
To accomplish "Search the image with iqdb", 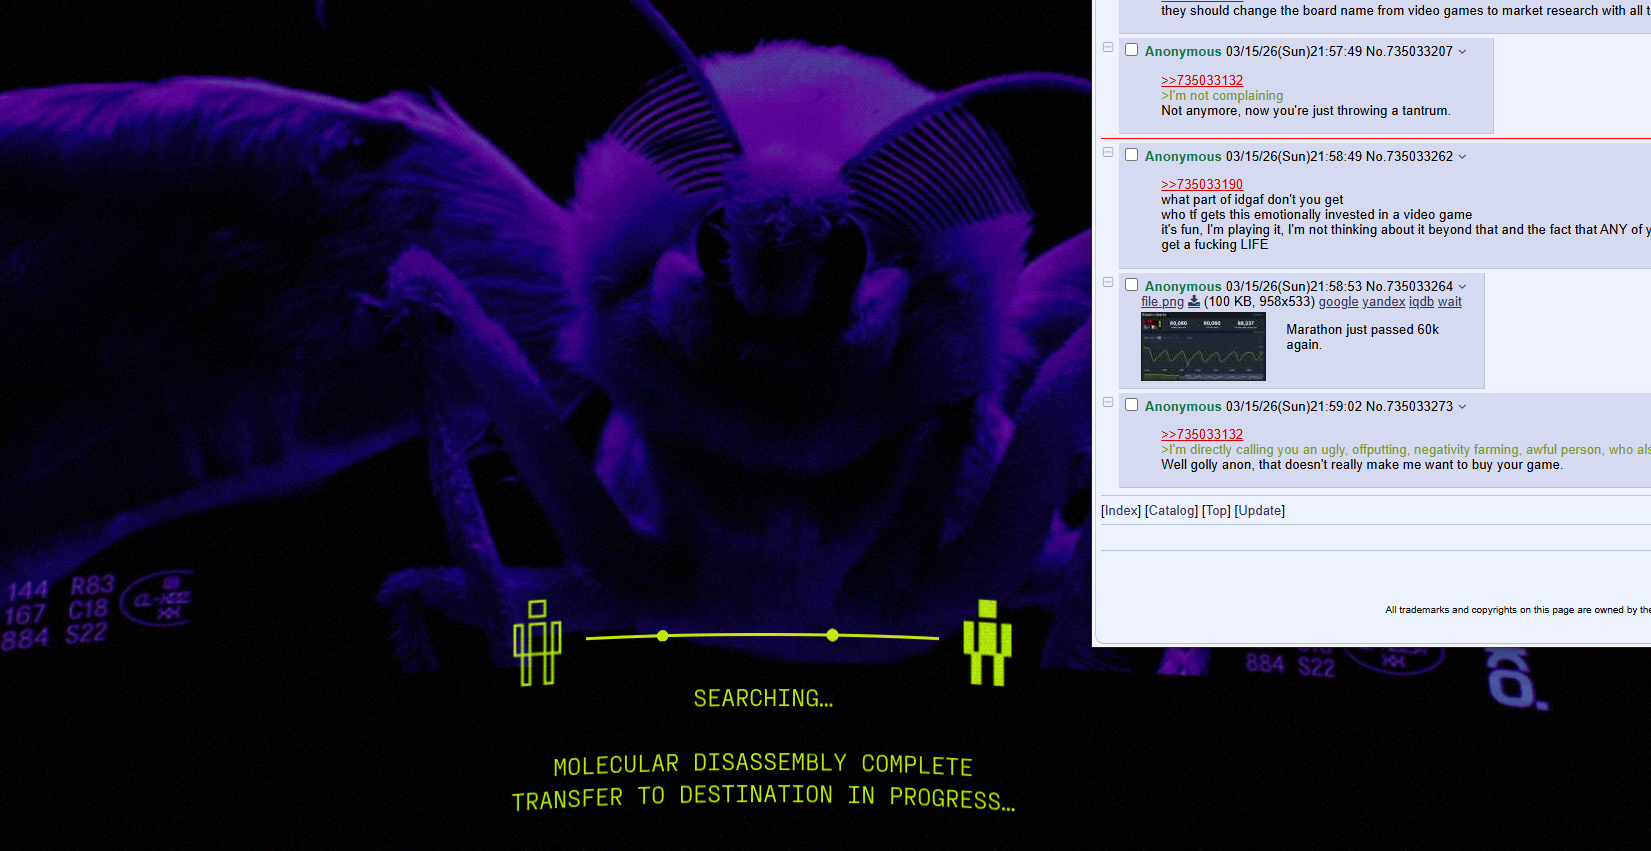I will coord(1421,302).
